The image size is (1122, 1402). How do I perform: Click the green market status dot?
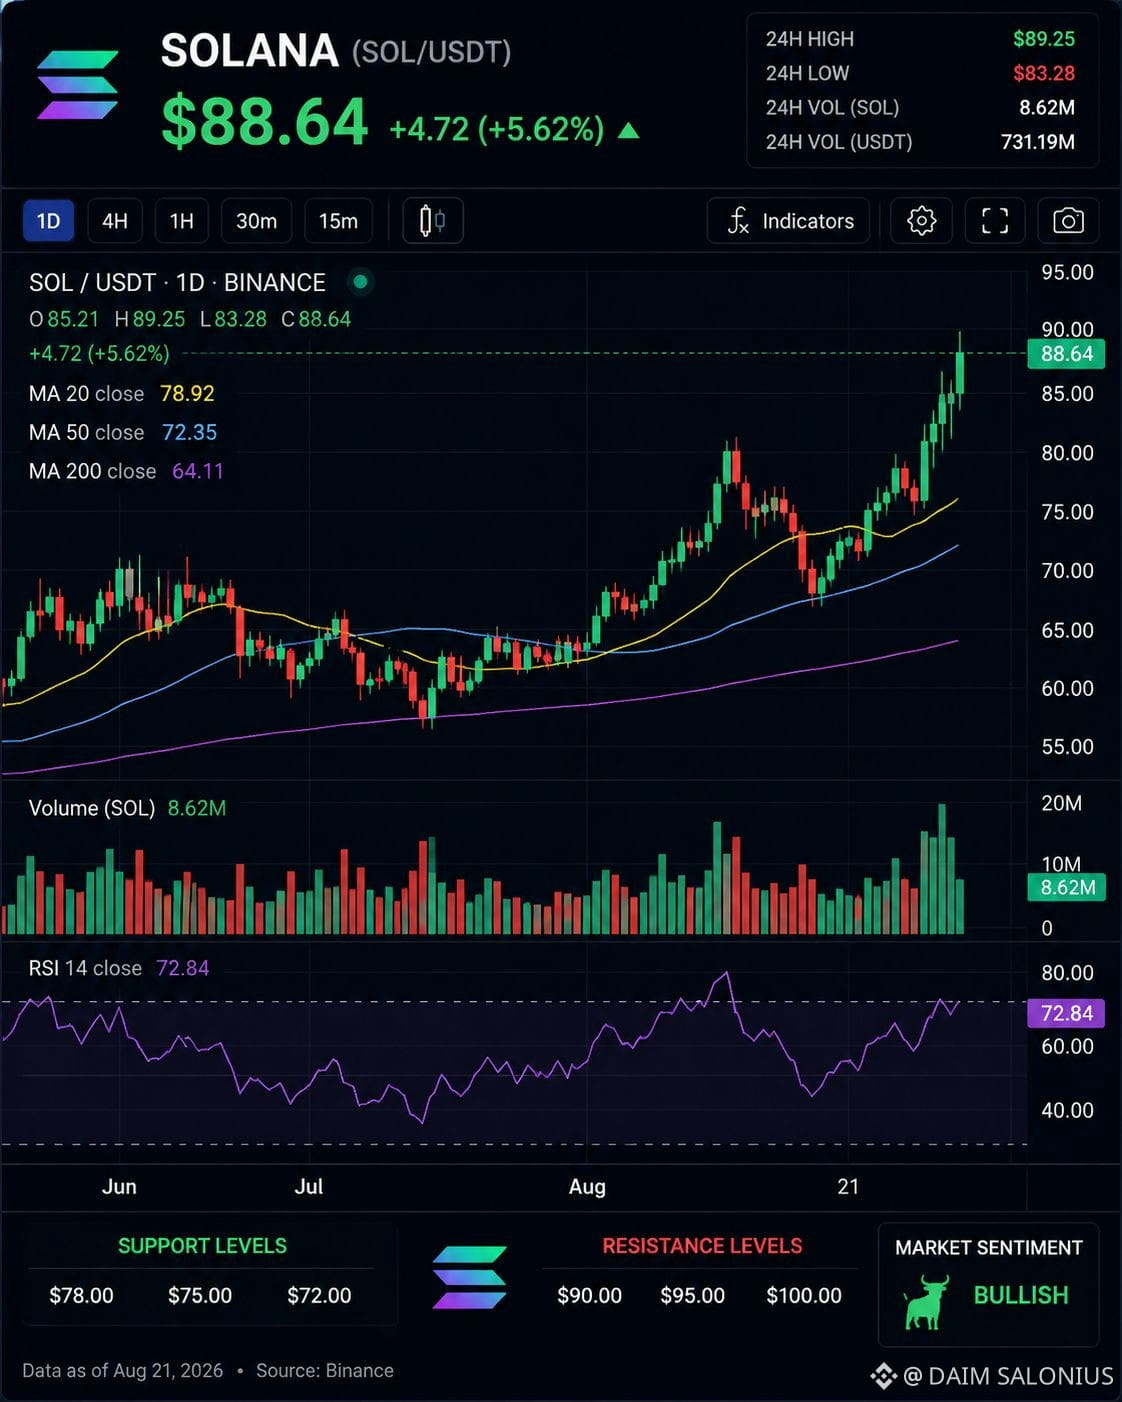(361, 282)
